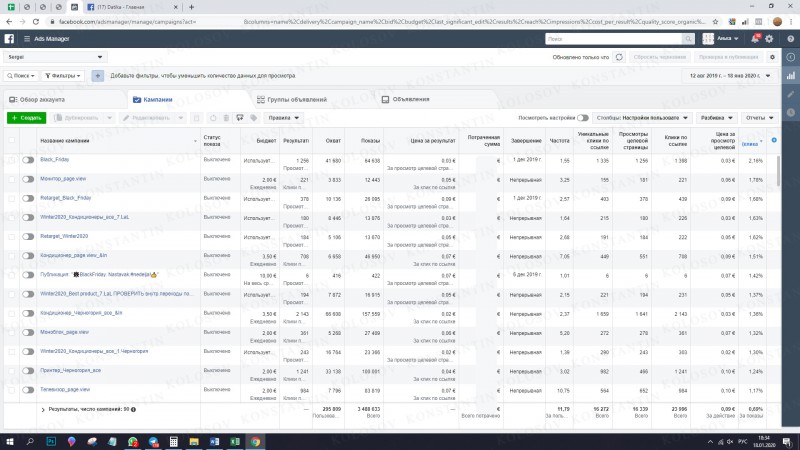
Task: Open the Ads Manager hamburger menu
Action: pyautogui.click(x=27, y=39)
